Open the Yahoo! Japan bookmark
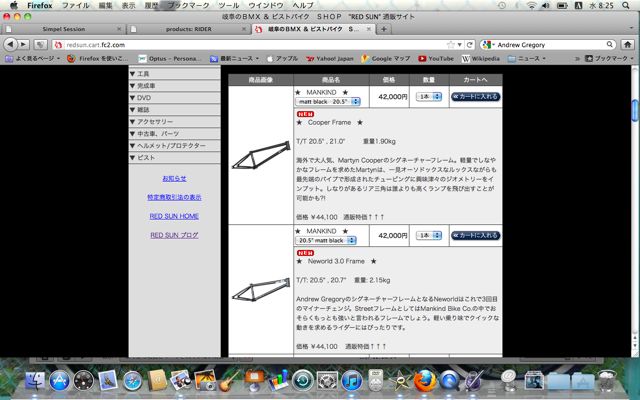 point(330,58)
